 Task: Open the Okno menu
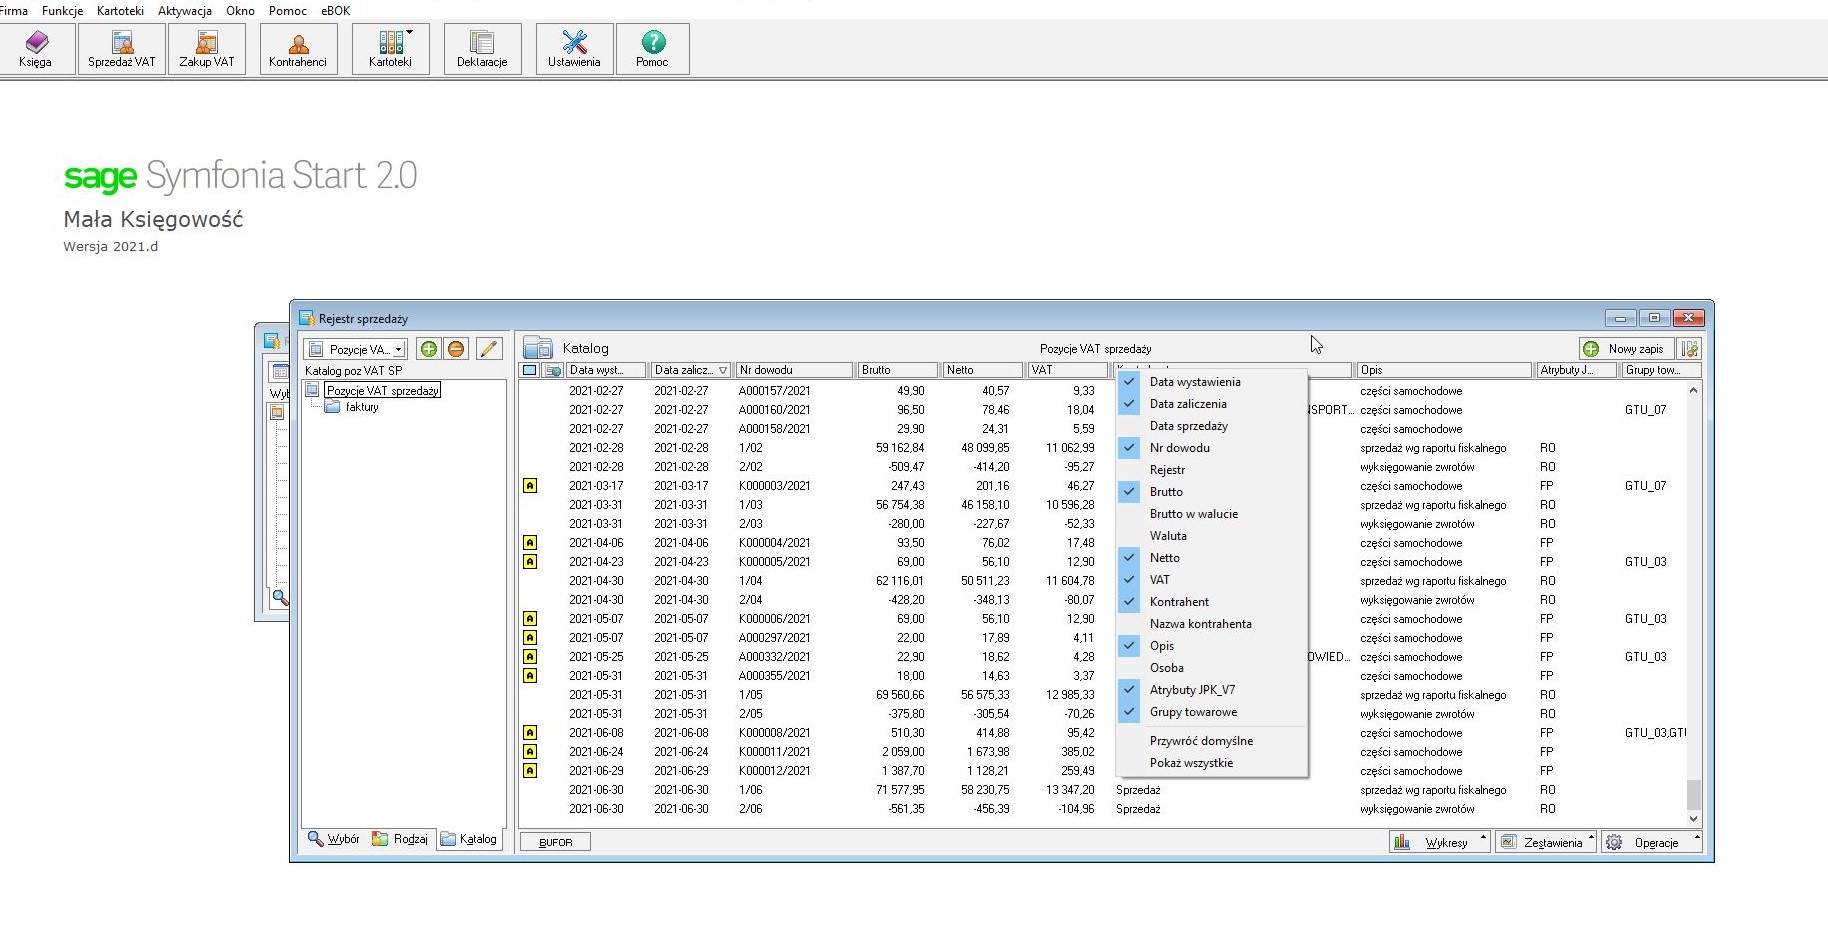point(240,10)
